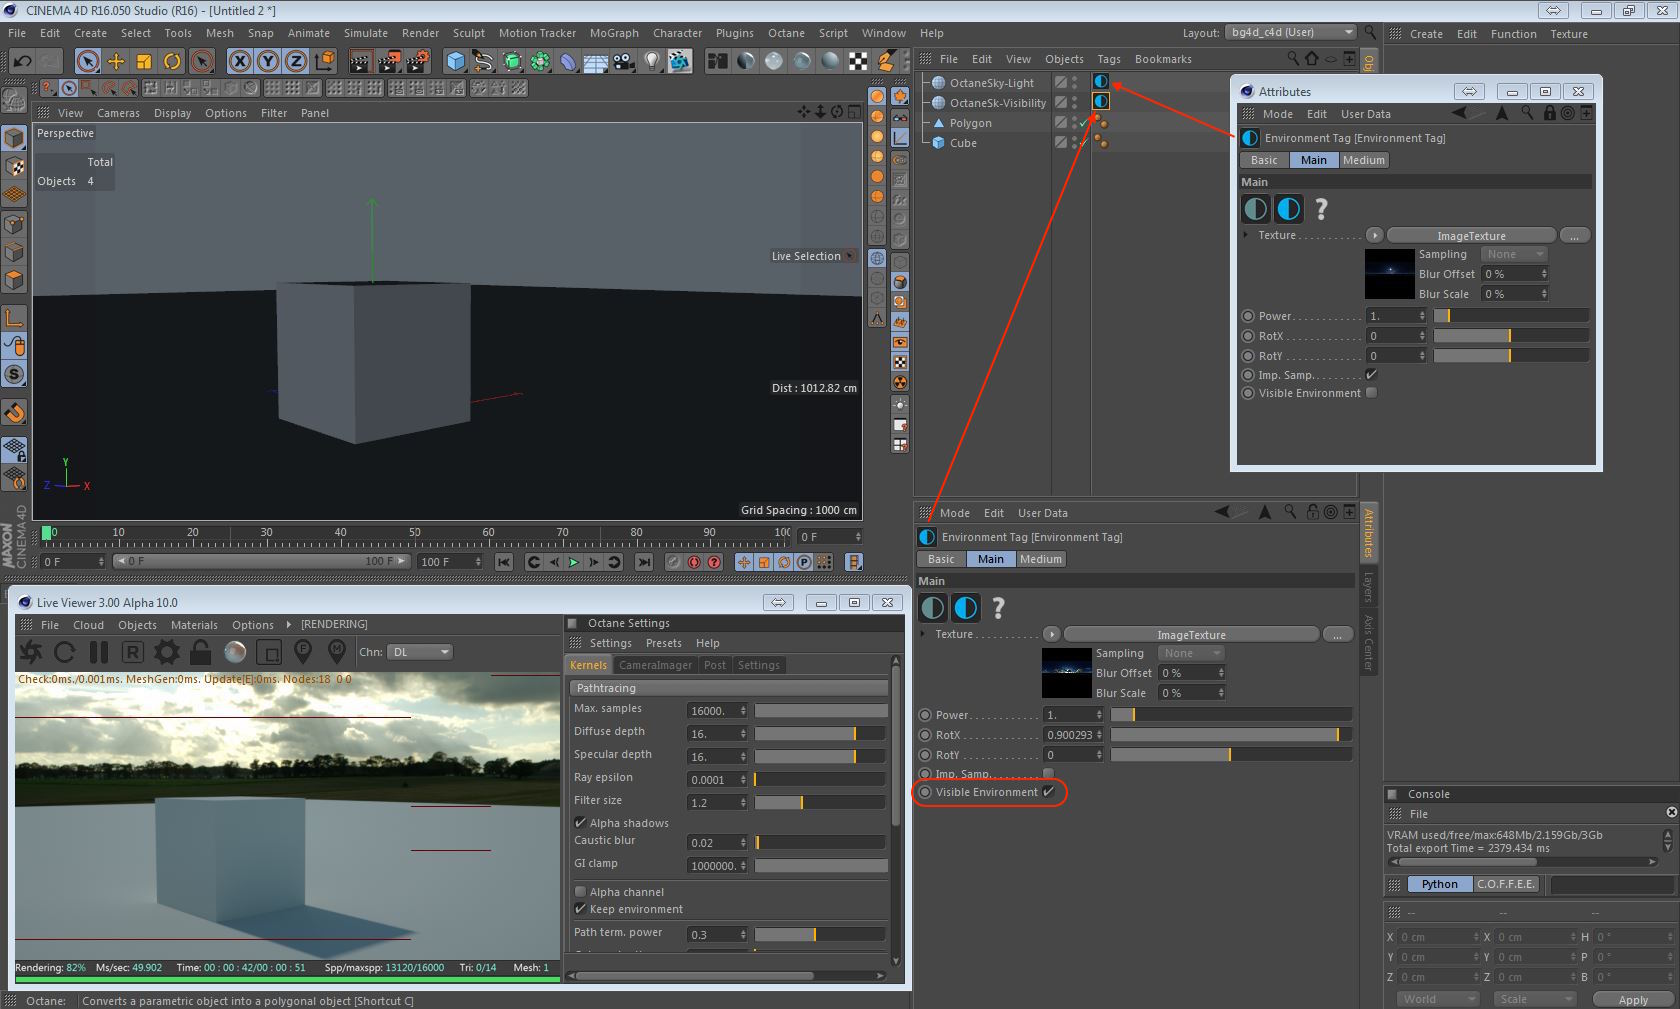Click the material picker pin marked M

[x=337, y=652]
